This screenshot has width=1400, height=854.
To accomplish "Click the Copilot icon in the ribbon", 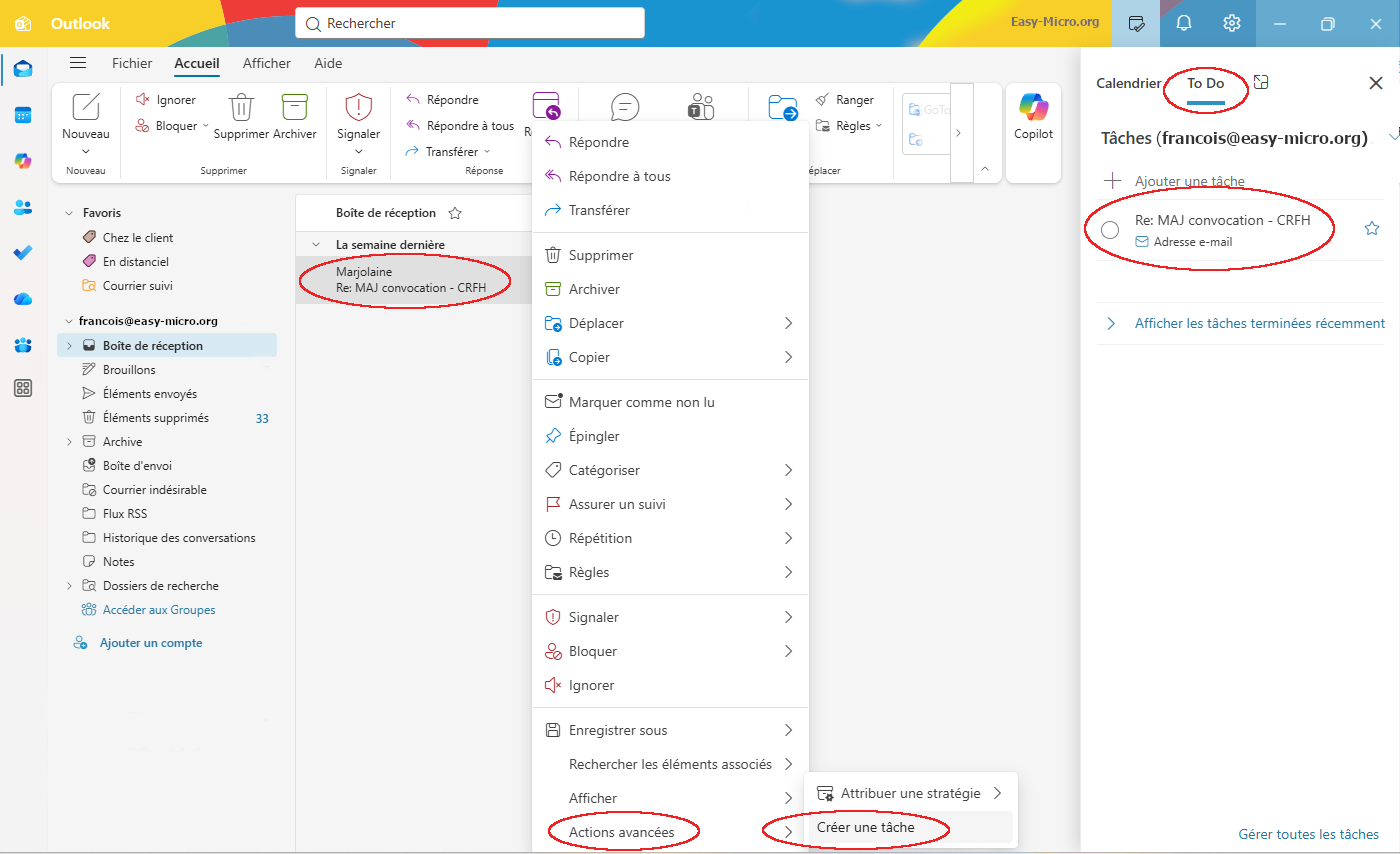I will coord(1033,108).
